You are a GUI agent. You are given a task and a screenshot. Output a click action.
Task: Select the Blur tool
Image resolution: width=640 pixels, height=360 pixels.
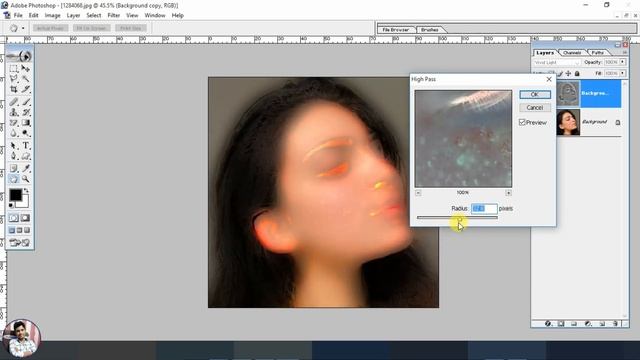pyautogui.click(x=13, y=133)
